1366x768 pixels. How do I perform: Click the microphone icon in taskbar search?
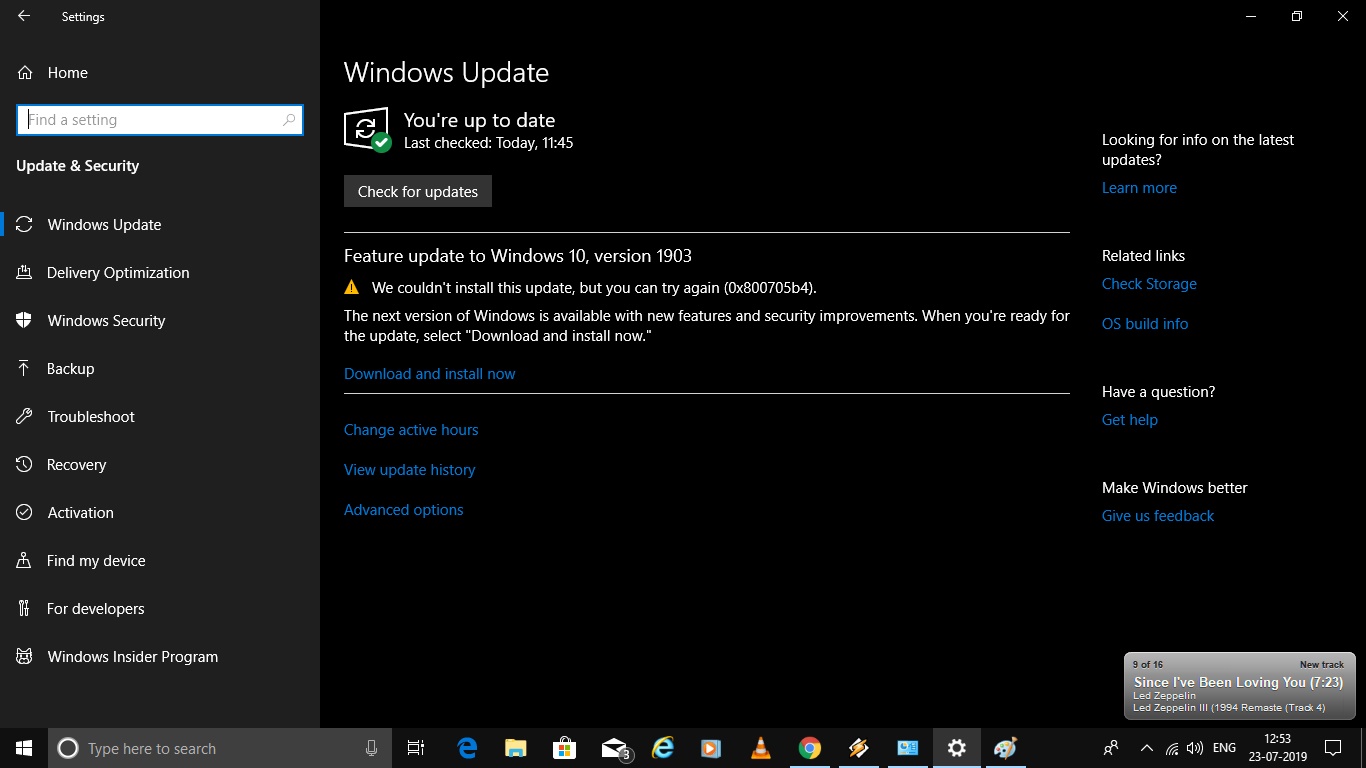click(x=371, y=748)
